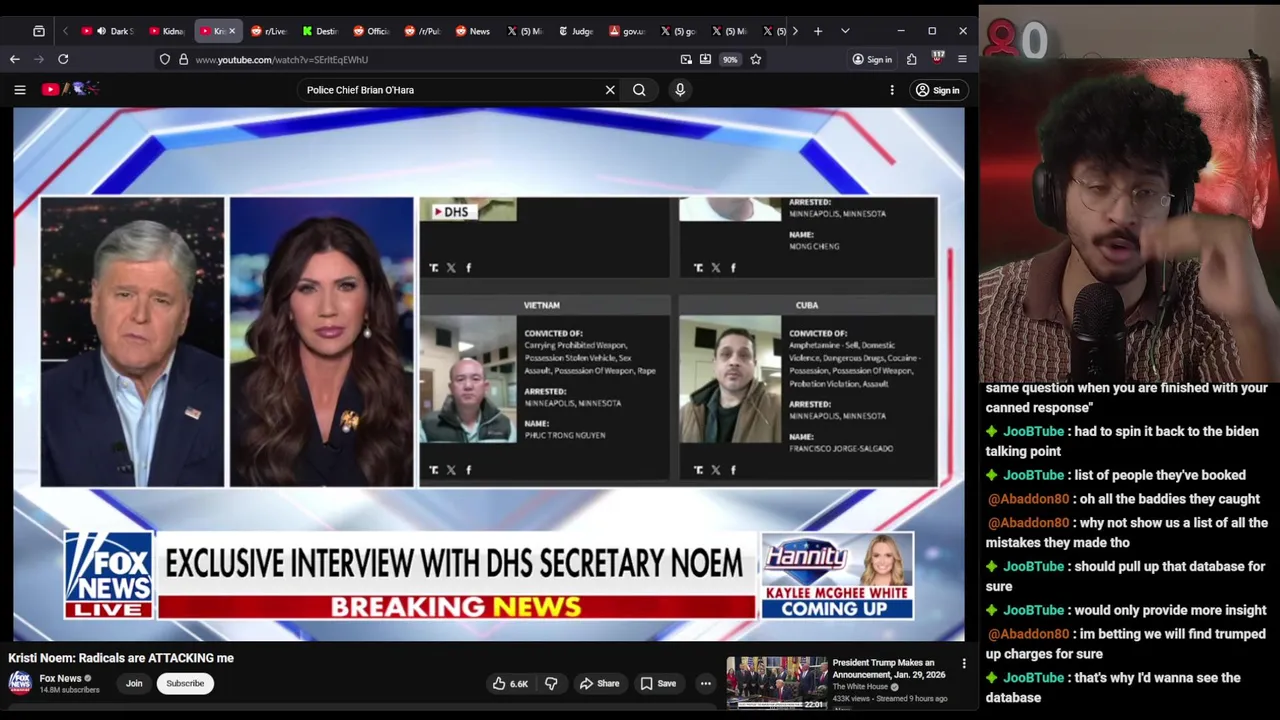Screen dimensions: 1280x720
Task: Switch to the News Reddit tab
Action: tap(473, 31)
